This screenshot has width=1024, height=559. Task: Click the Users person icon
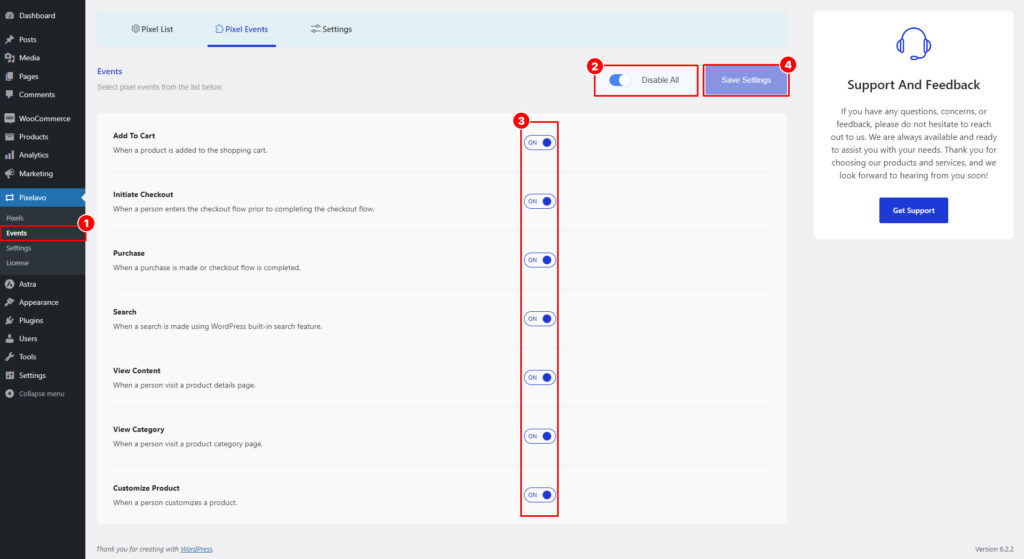click(x=9, y=339)
